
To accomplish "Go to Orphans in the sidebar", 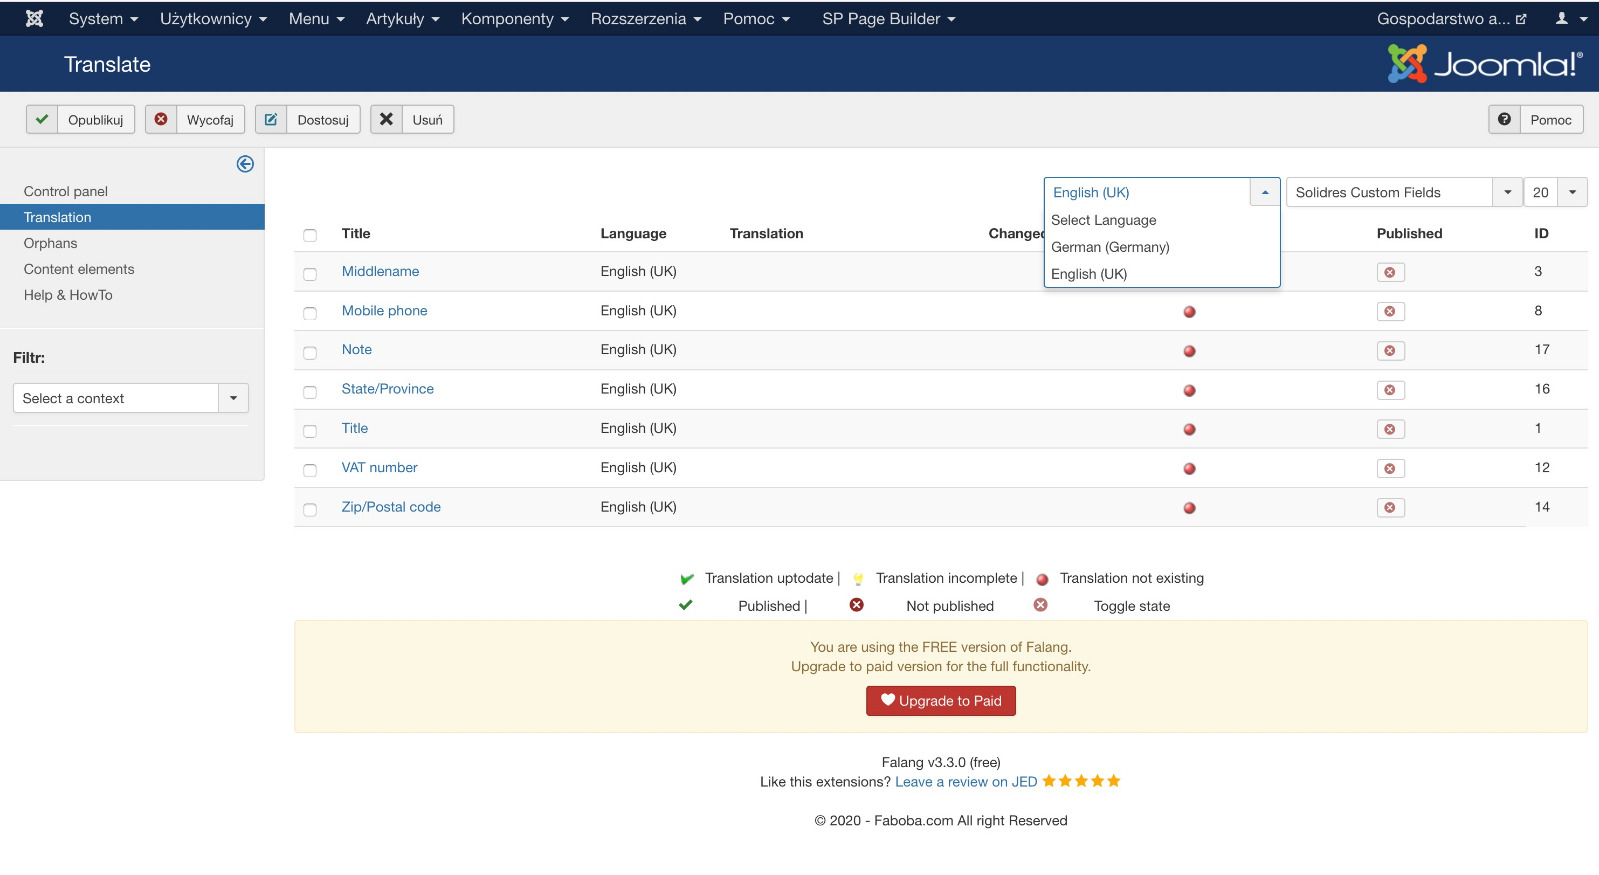I will pos(51,243).
